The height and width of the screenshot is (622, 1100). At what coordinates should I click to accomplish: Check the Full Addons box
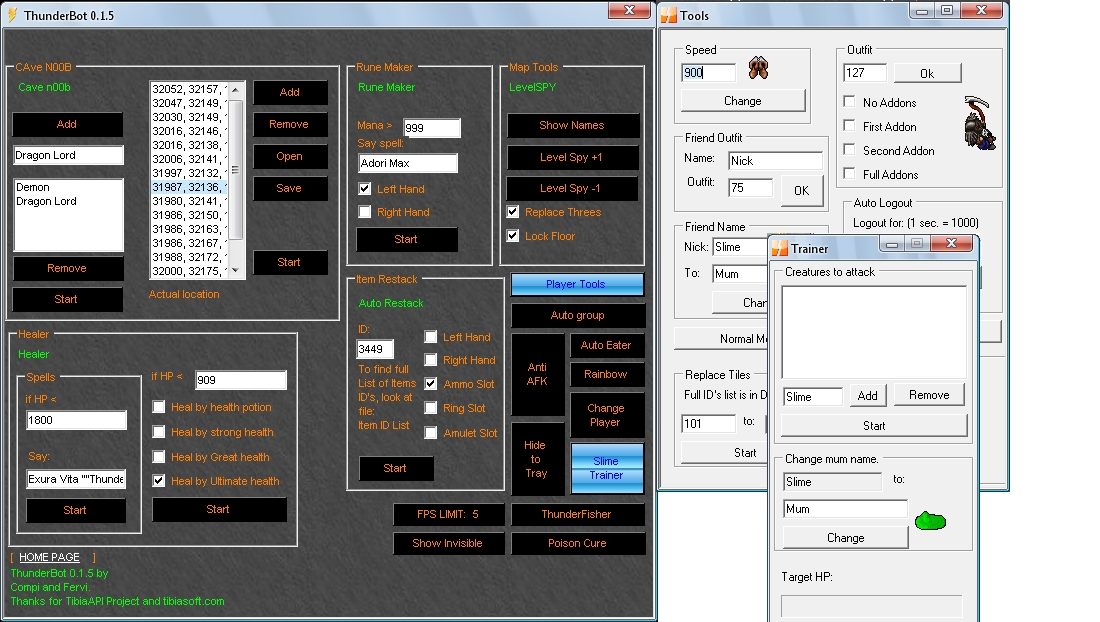tap(849, 174)
